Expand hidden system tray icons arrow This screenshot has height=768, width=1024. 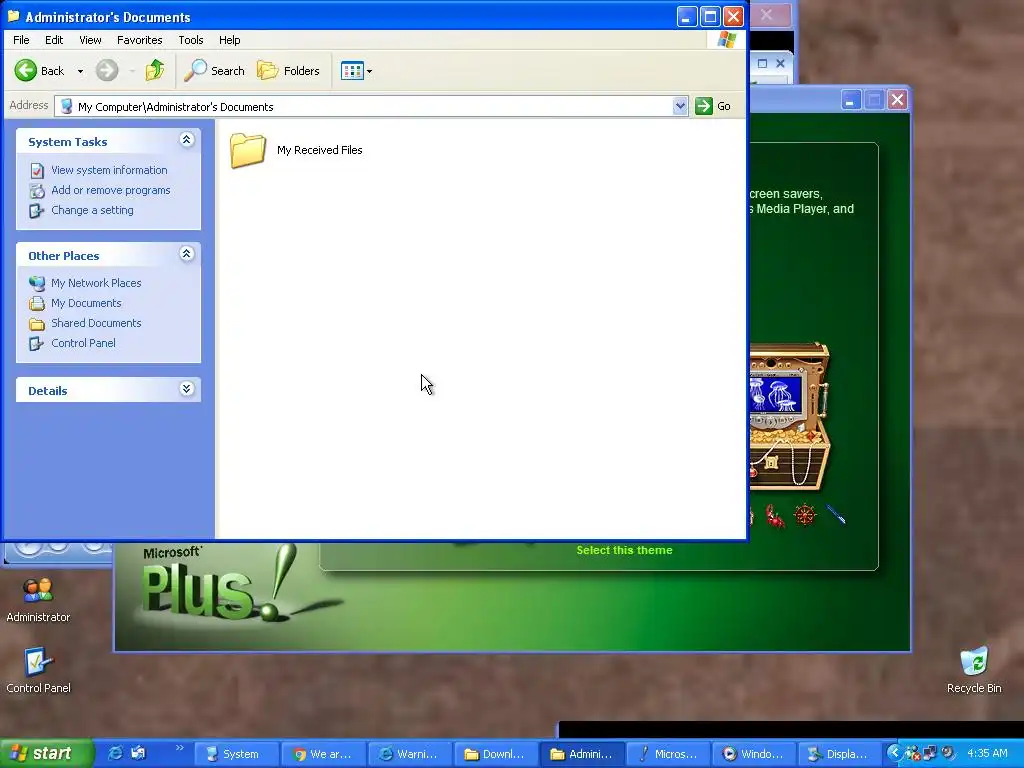click(x=894, y=753)
